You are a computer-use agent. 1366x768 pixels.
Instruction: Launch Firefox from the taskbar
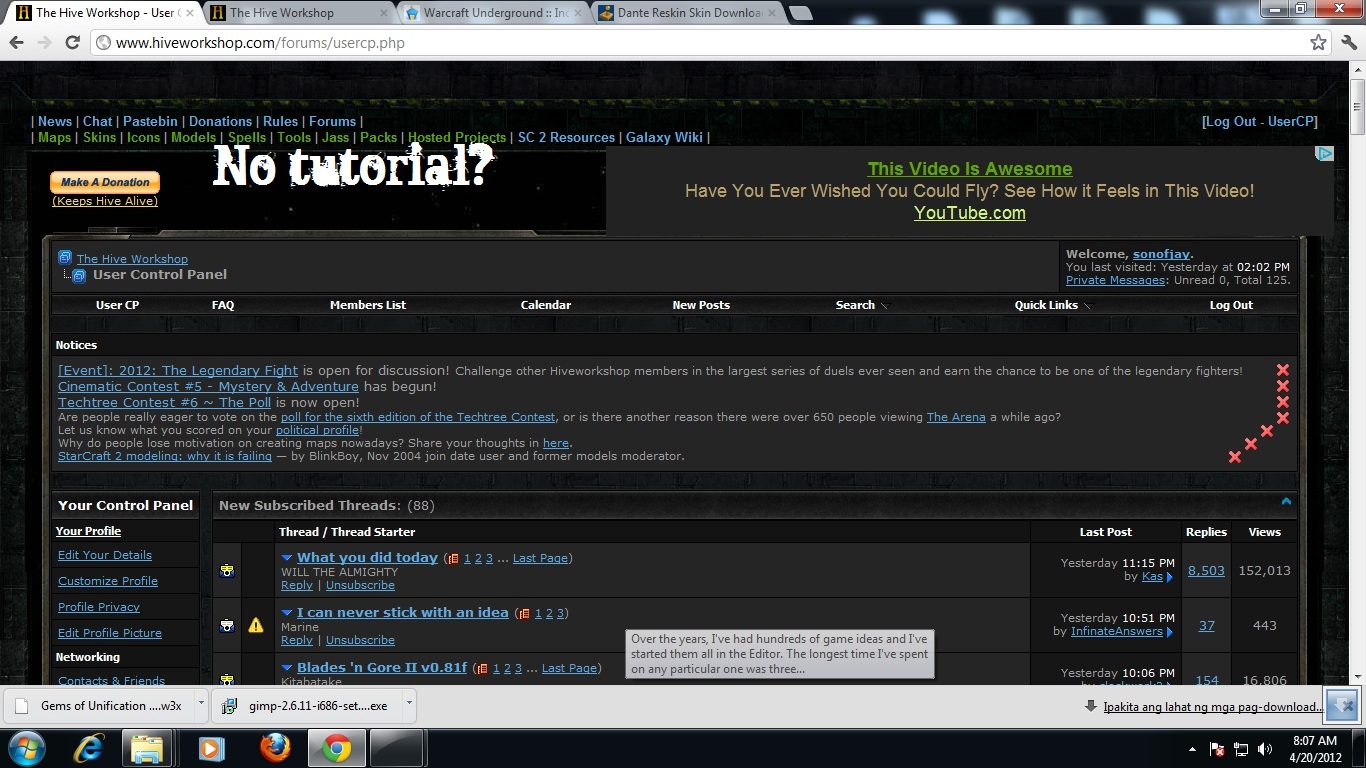pyautogui.click(x=274, y=748)
